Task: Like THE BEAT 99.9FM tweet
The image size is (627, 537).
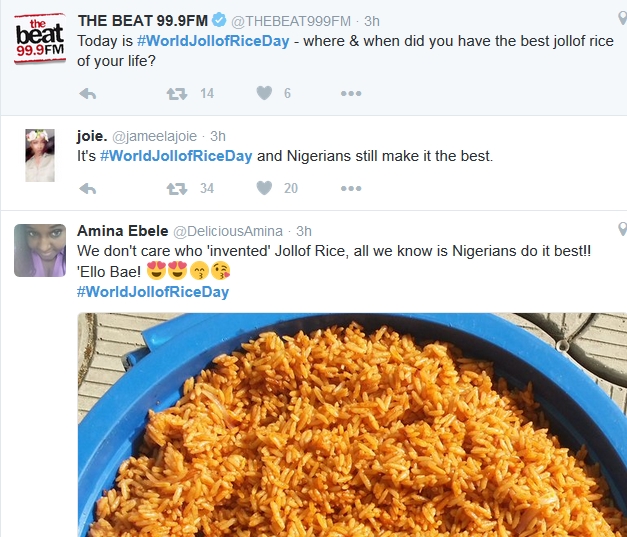Action: pos(264,93)
